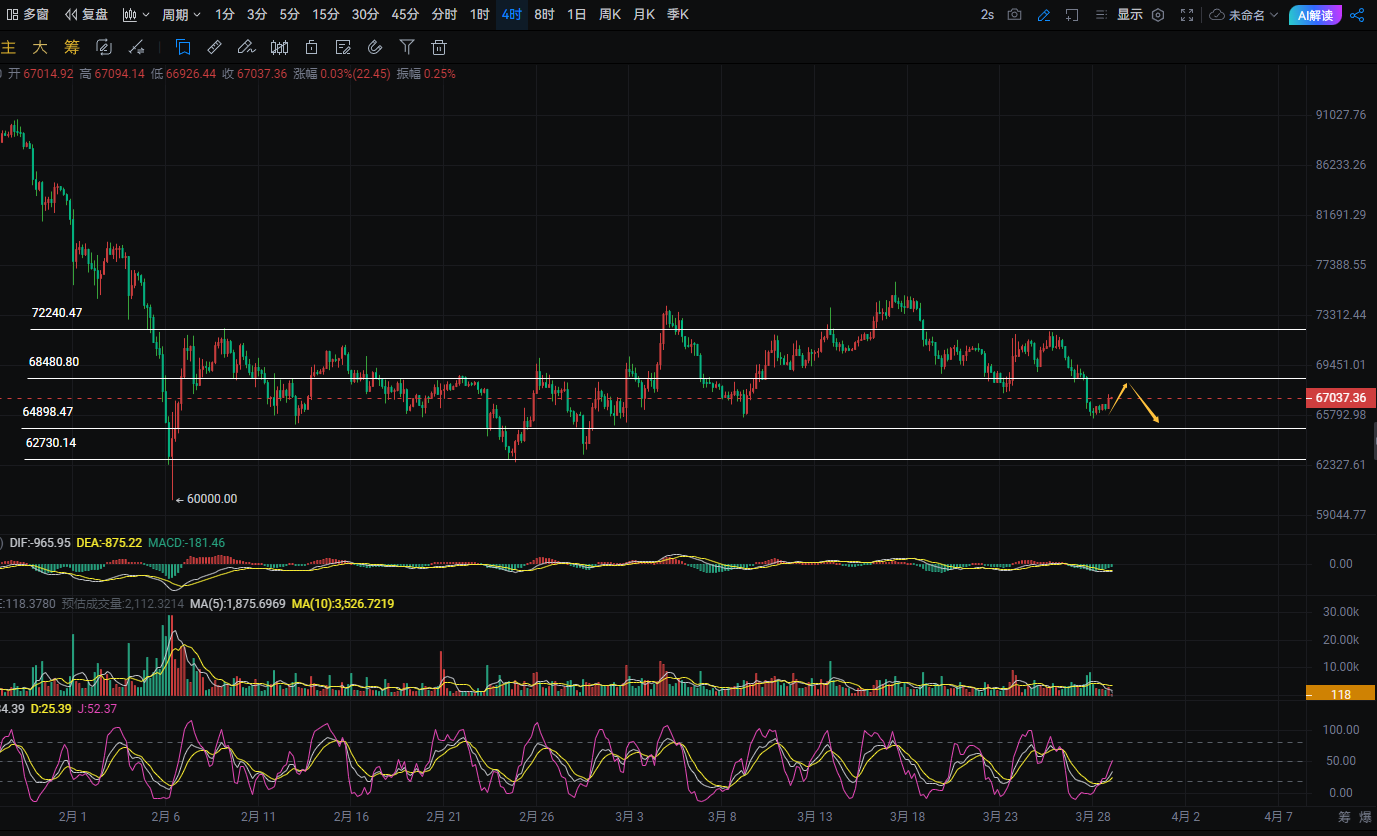Click the filter funnel icon
Viewport: 1377px width, 836px height.
407,47
